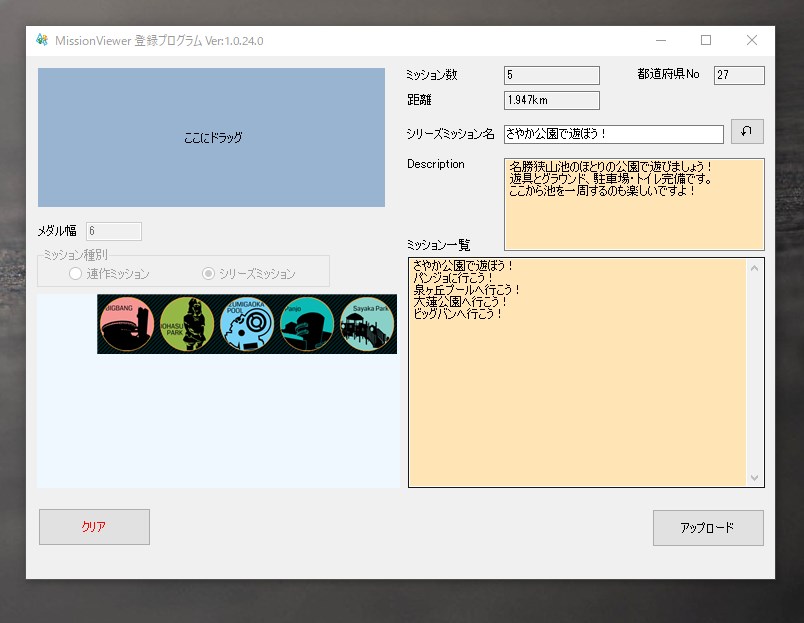Click the 都道府県No field
The height and width of the screenshot is (623, 804).
tap(739, 75)
